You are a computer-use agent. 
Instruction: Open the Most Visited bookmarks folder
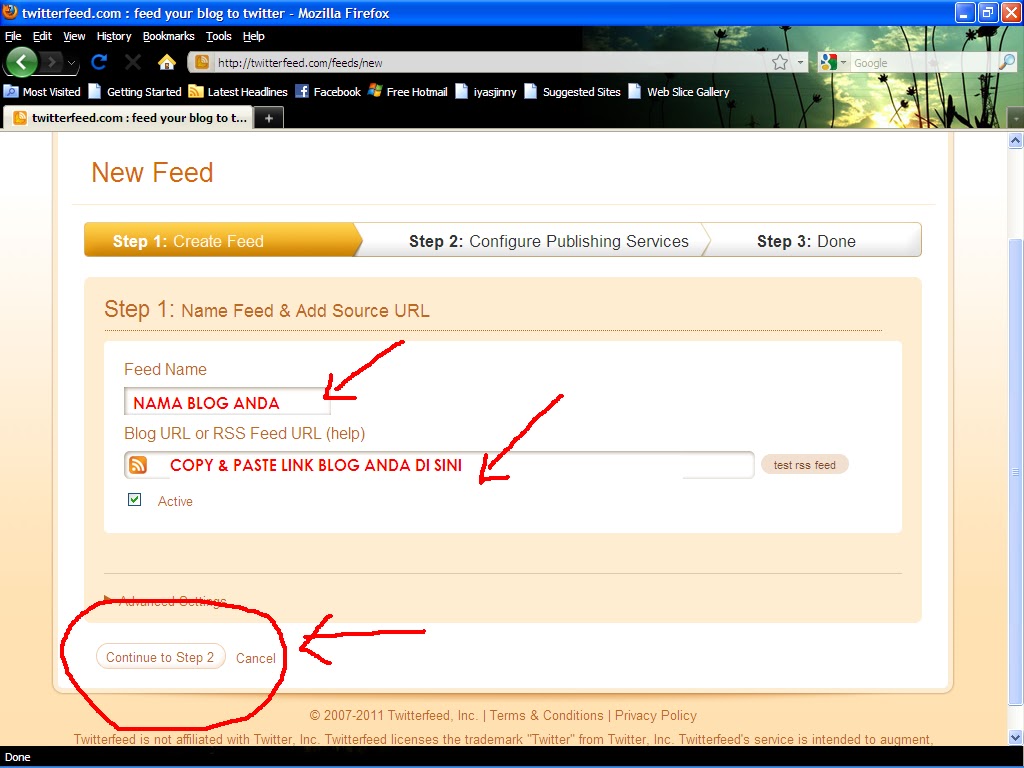(x=42, y=91)
